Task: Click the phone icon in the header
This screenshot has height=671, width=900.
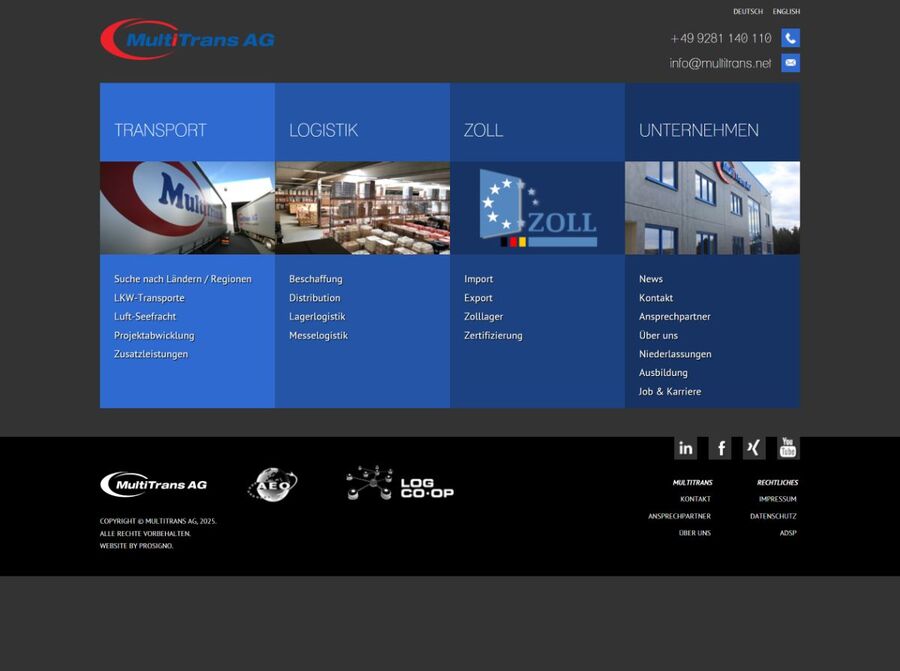Action: pyautogui.click(x=790, y=38)
